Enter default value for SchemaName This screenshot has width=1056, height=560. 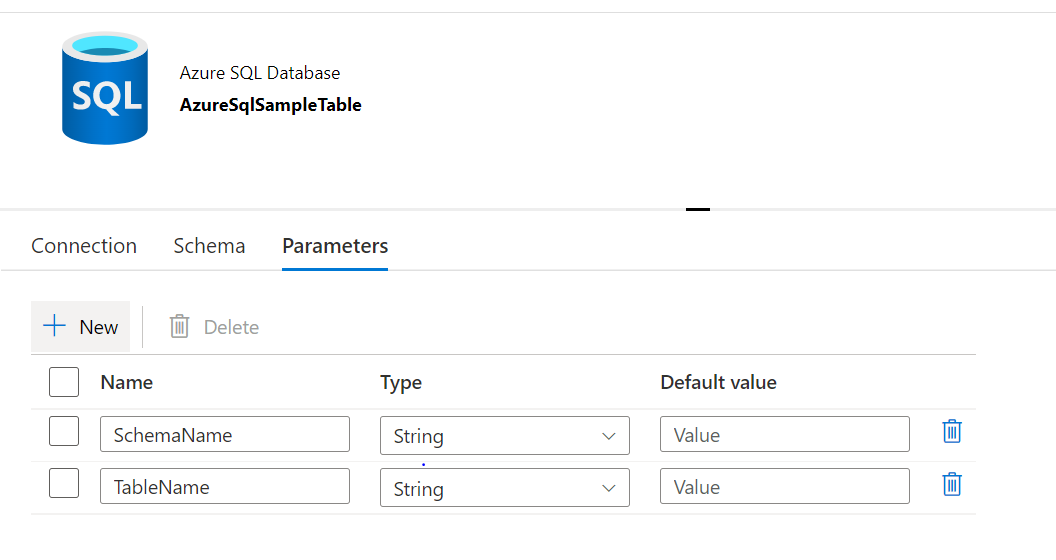coord(784,435)
